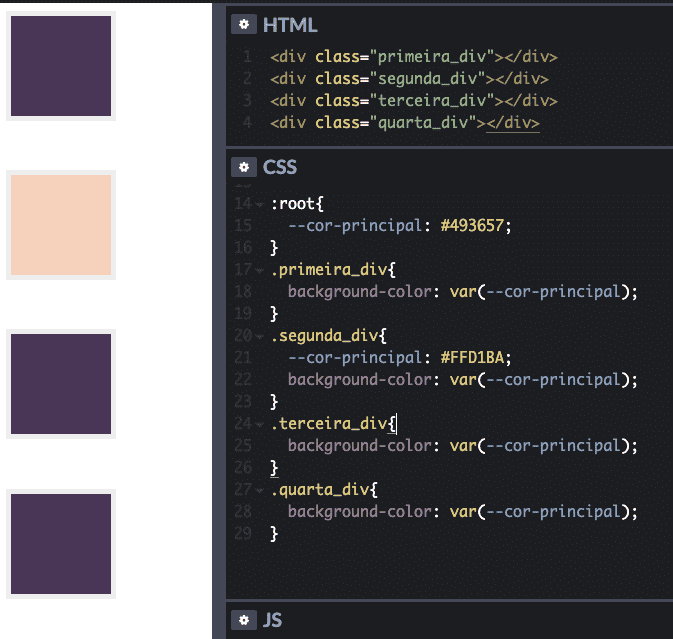Click the peach colored preview square
The image size is (673, 639).
point(61,225)
